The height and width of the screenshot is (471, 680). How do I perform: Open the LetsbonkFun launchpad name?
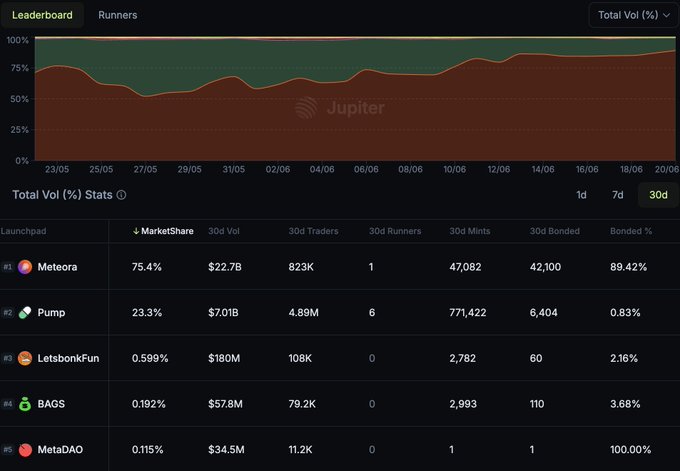point(68,358)
